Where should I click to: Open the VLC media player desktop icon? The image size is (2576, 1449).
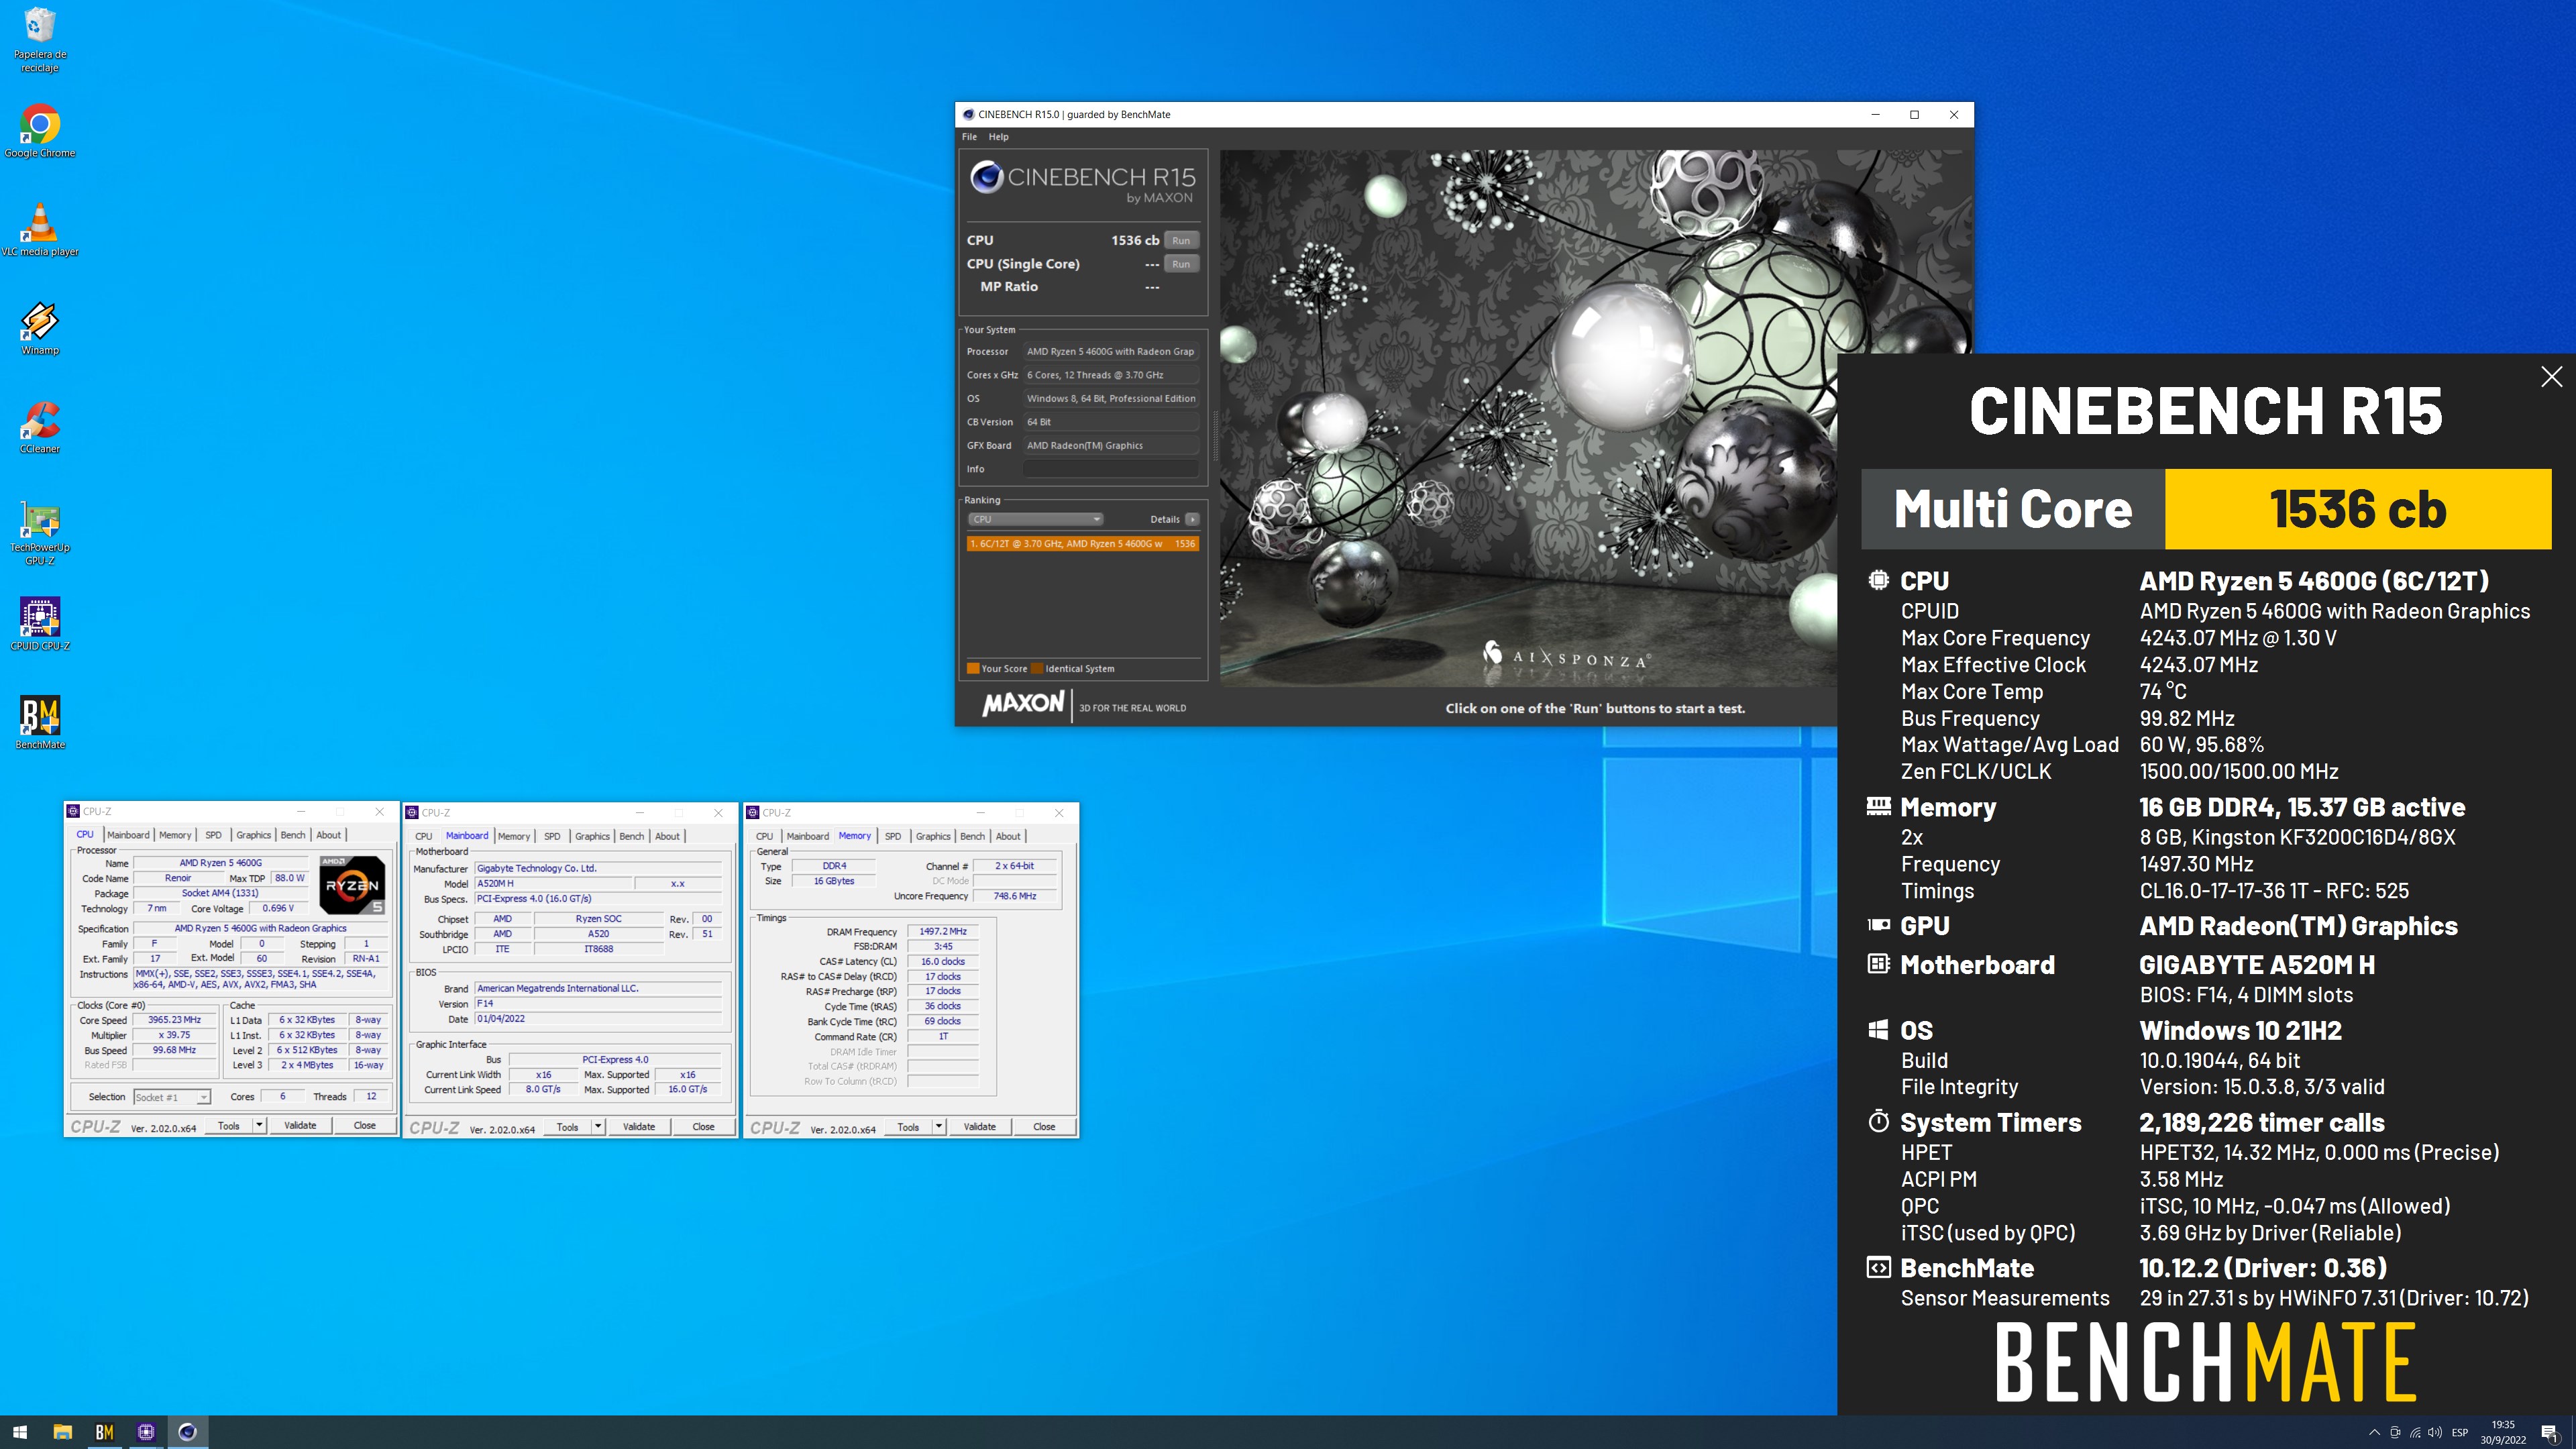[x=40, y=230]
